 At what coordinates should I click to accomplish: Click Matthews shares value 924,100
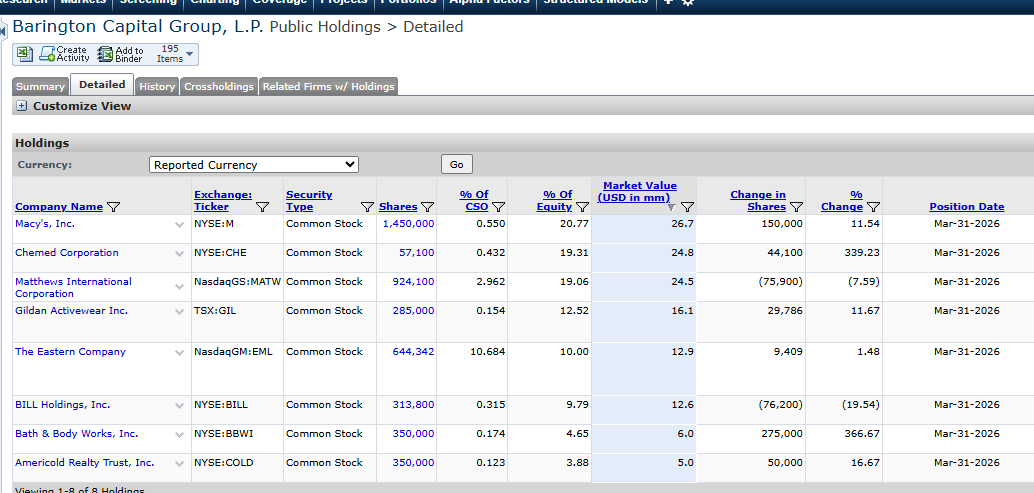[x=413, y=281]
